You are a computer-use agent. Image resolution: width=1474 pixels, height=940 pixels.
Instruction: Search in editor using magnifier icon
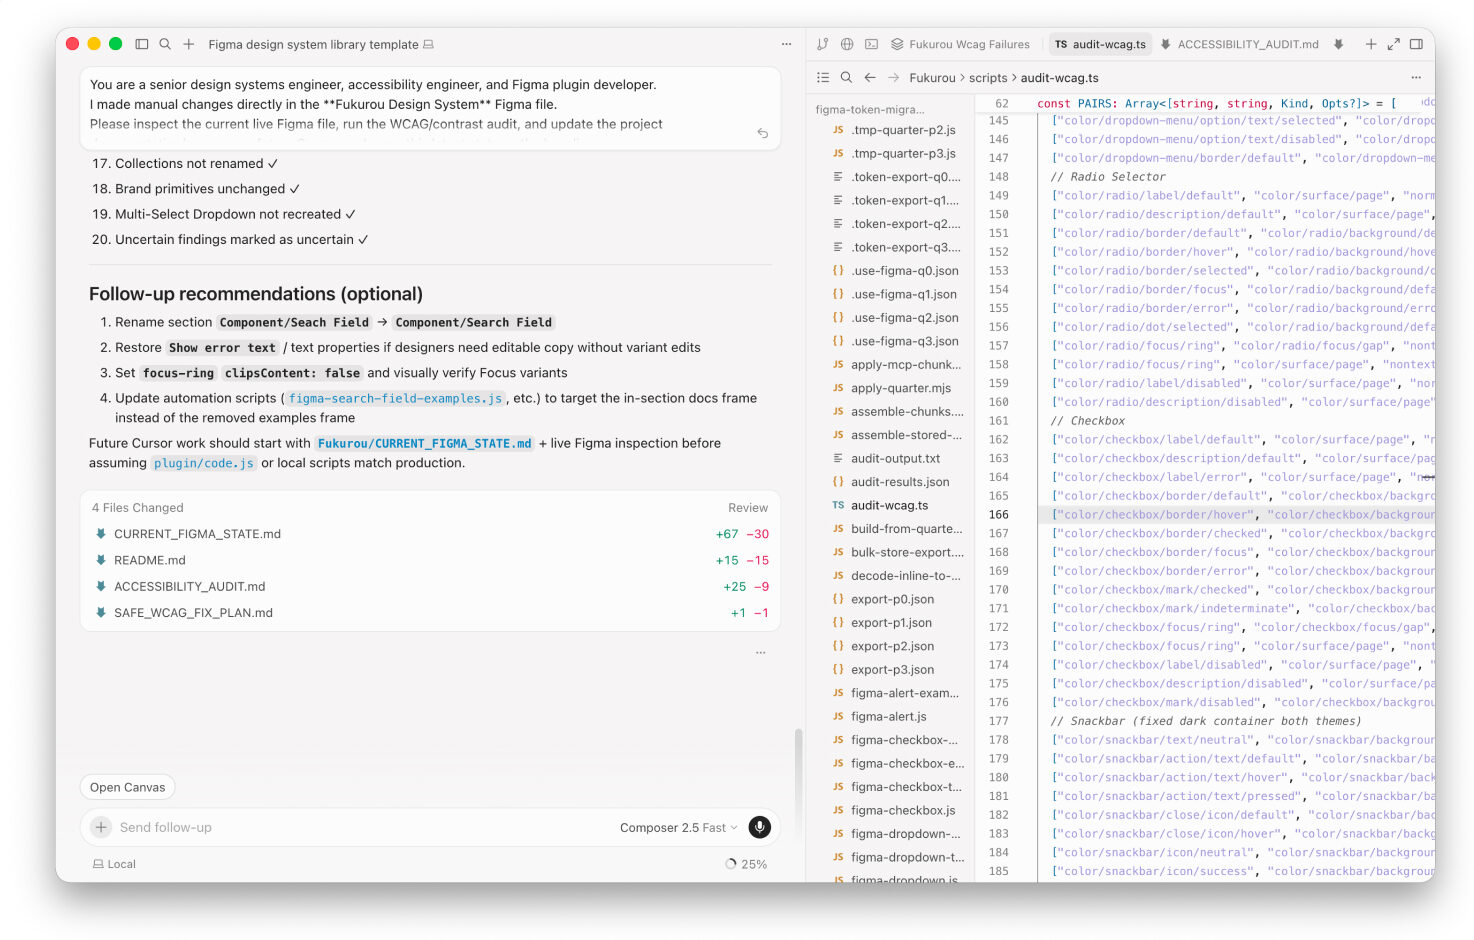[846, 77]
